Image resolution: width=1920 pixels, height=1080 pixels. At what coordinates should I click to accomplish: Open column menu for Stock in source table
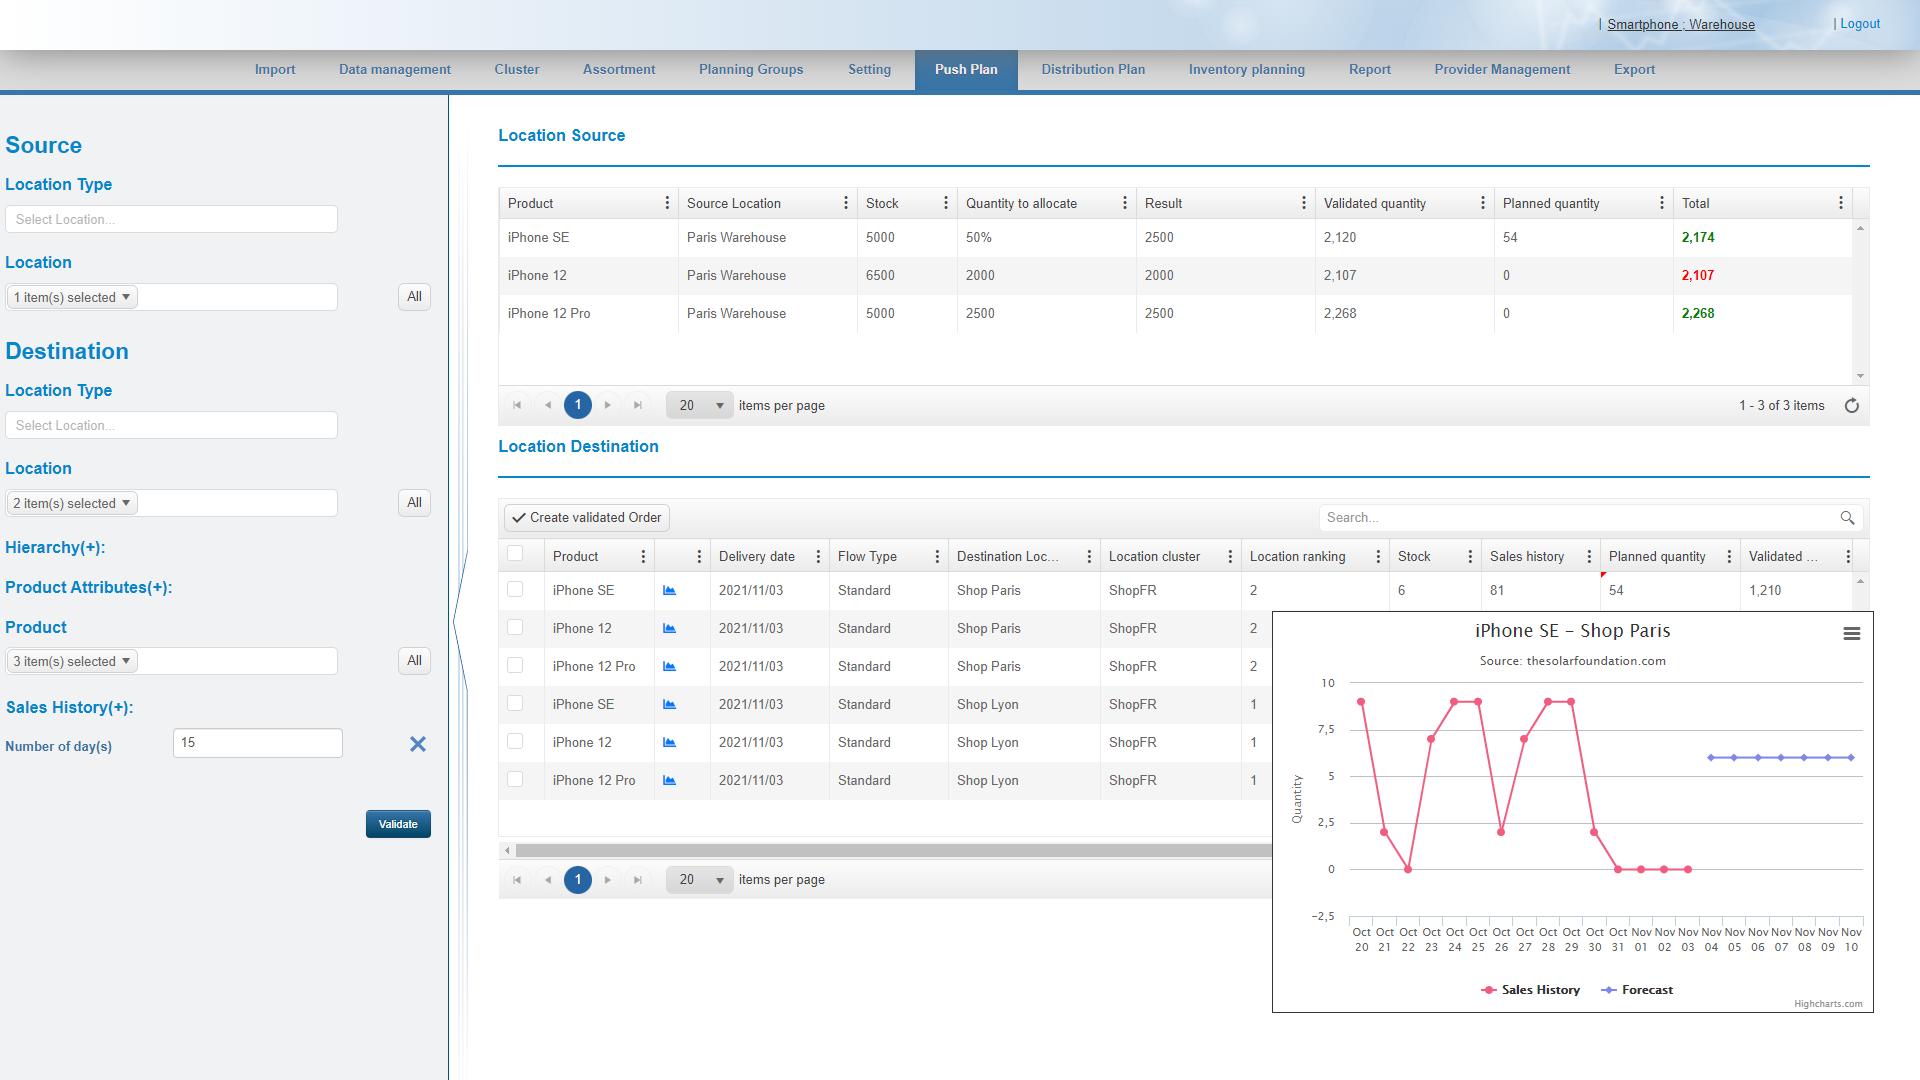[945, 203]
